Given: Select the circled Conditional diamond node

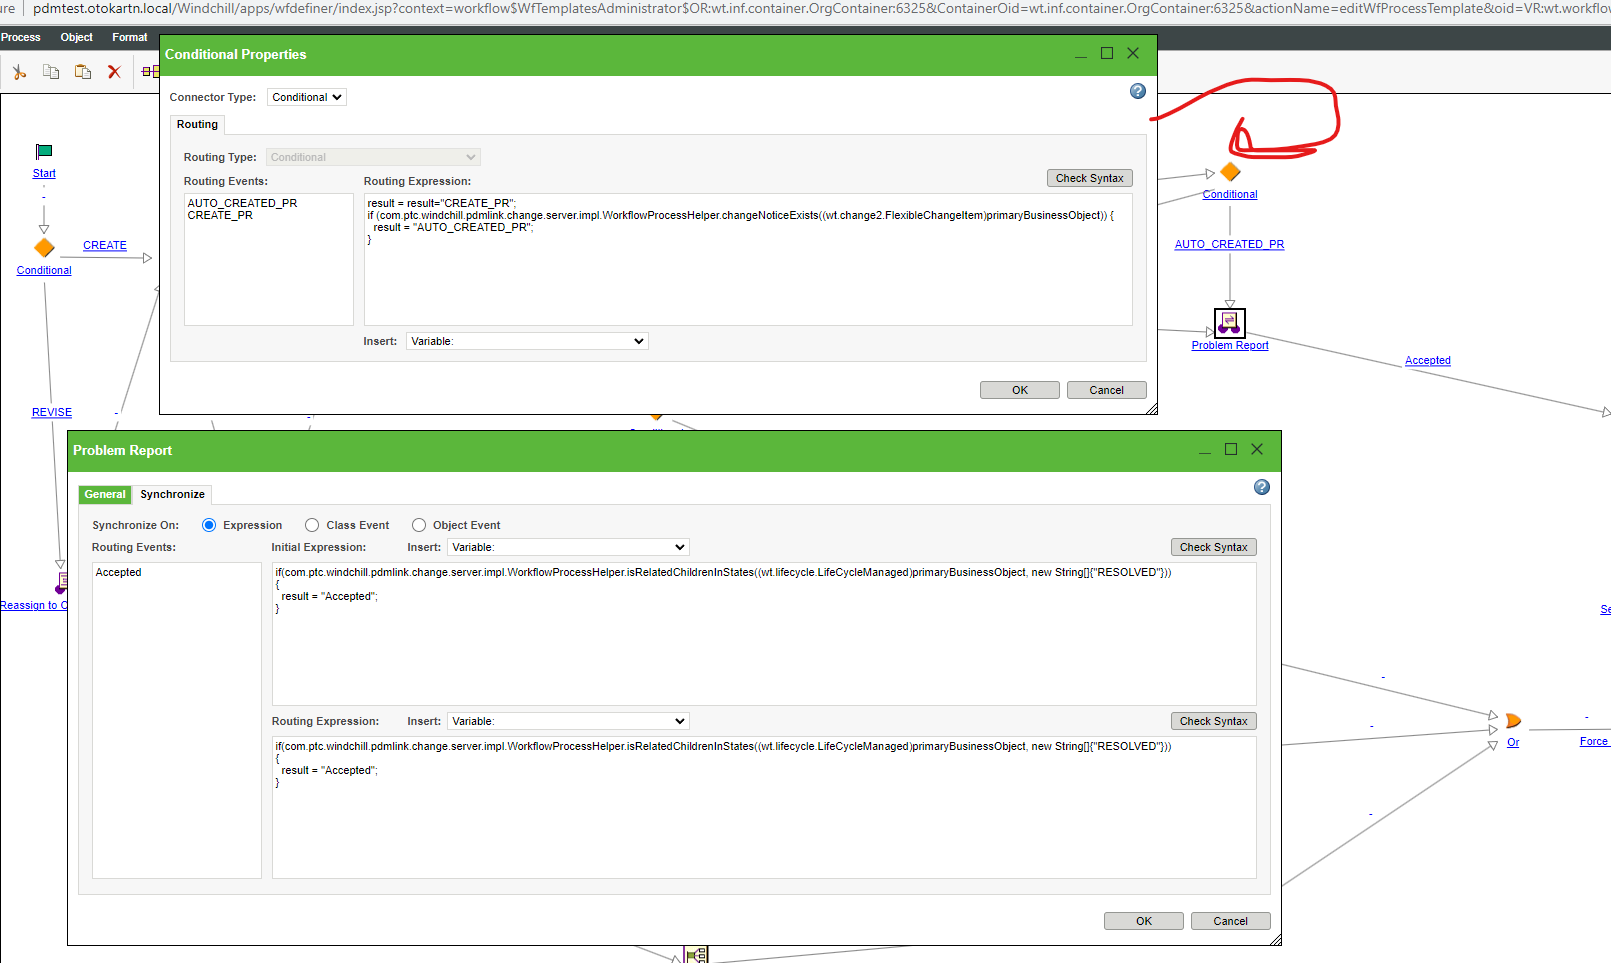Looking at the screenshot, I should [1229, 171].
